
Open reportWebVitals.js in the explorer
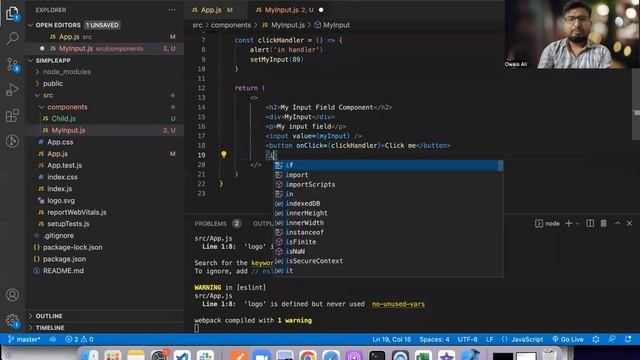pos(77,212)
